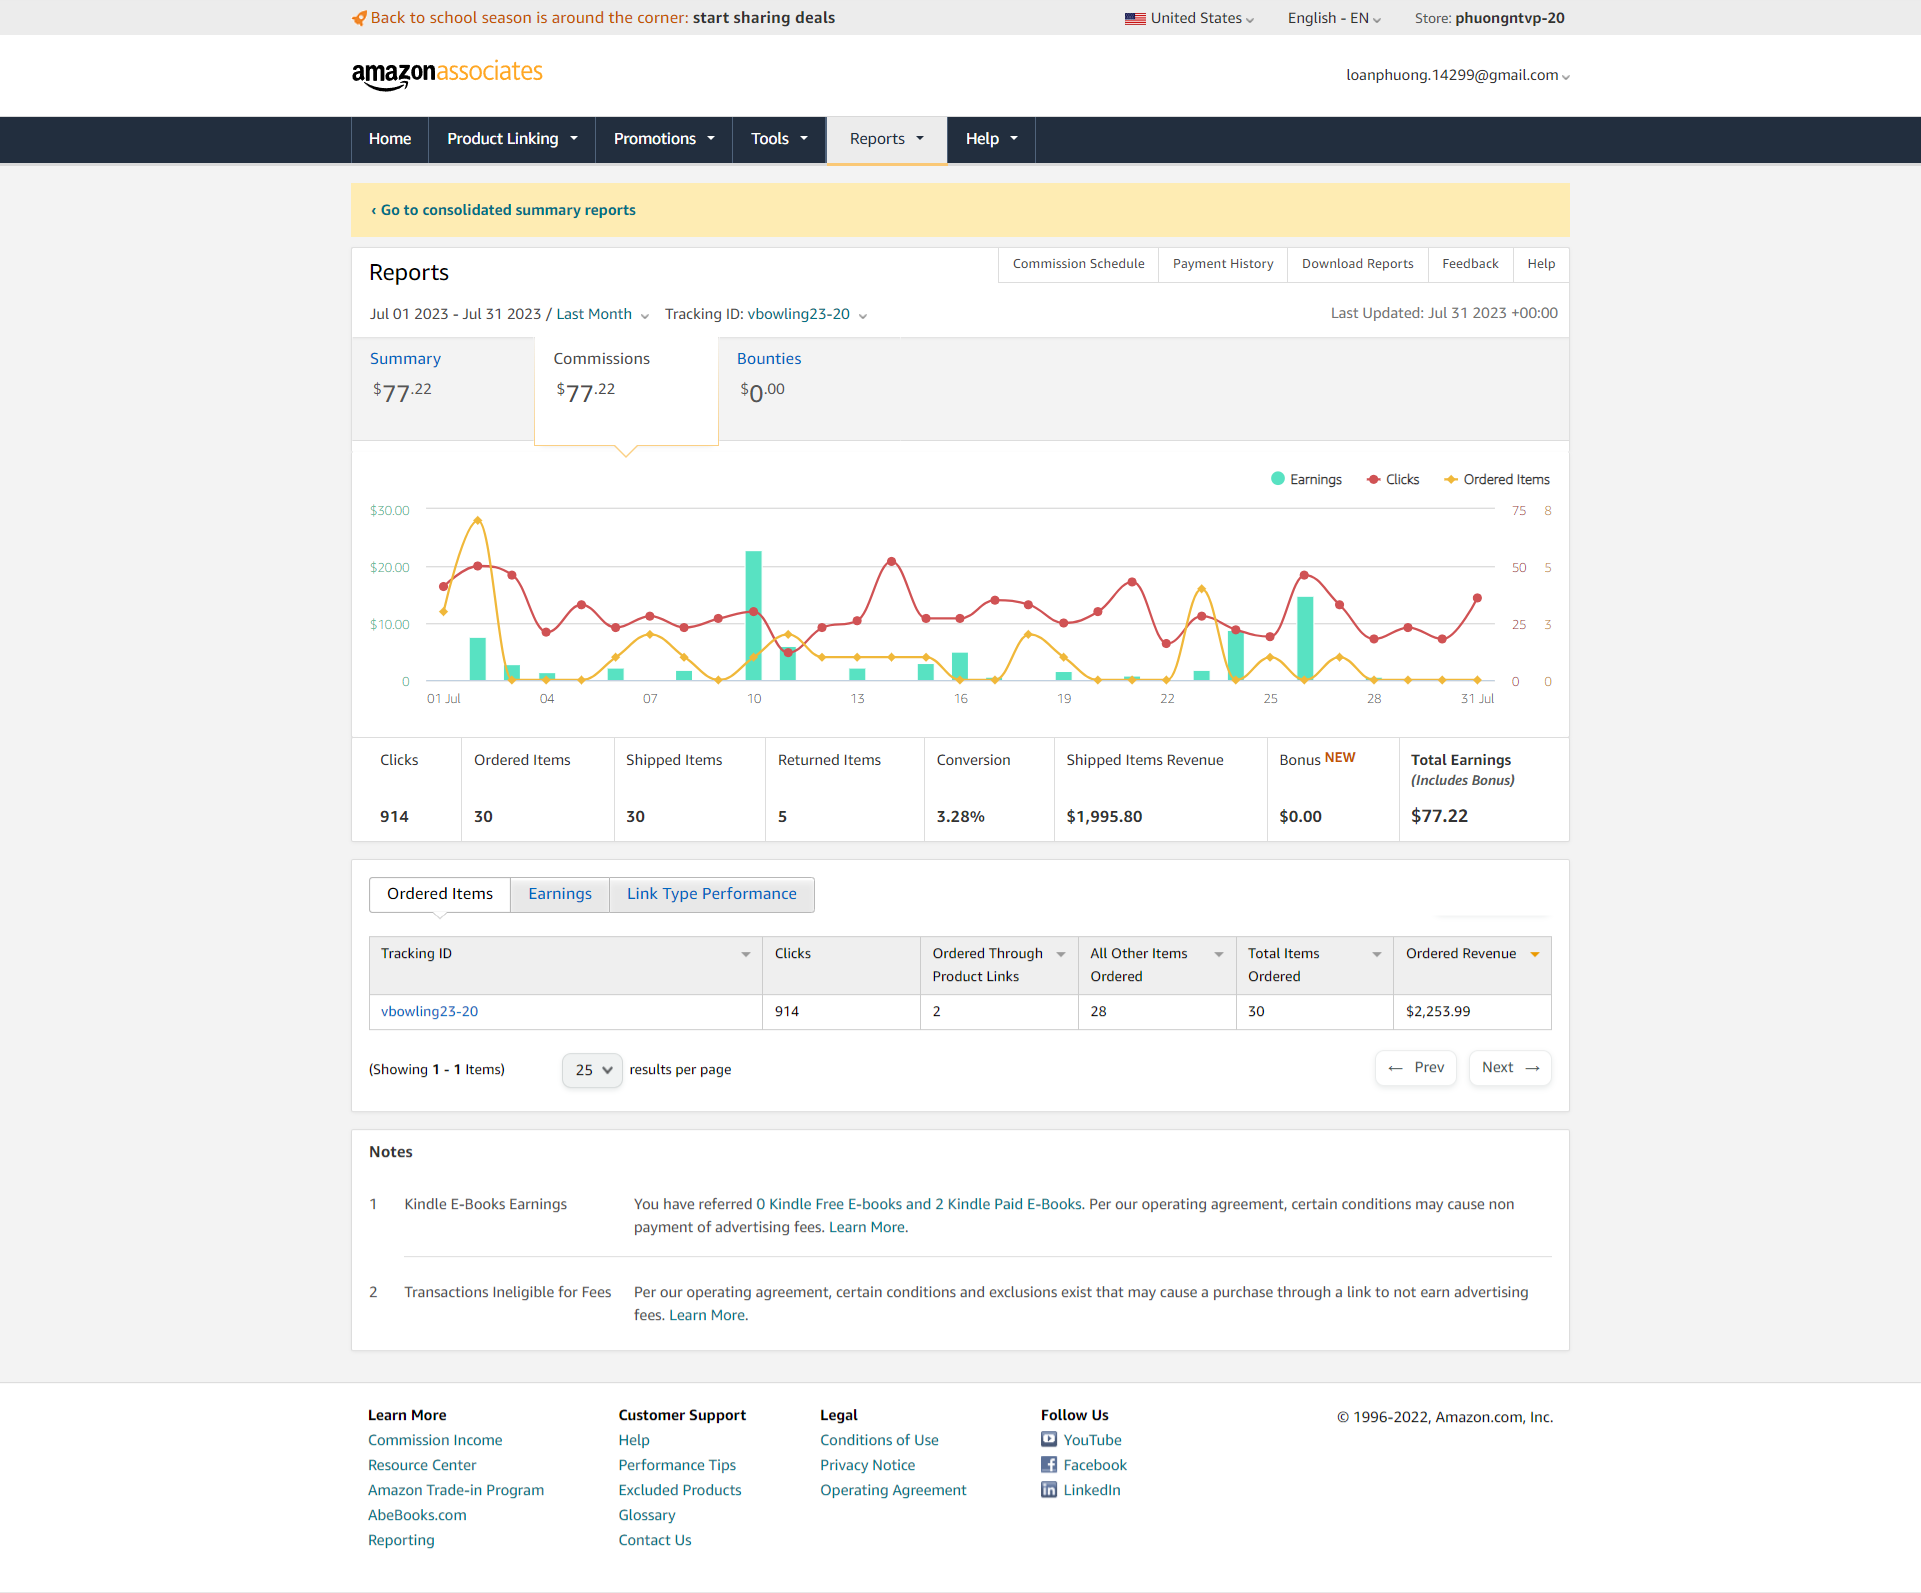Image resolution: width=1921 pixels, height=1593 pixels.
Task: Switch to the Ordered Items table tab
Action: [x=440, y=894]
